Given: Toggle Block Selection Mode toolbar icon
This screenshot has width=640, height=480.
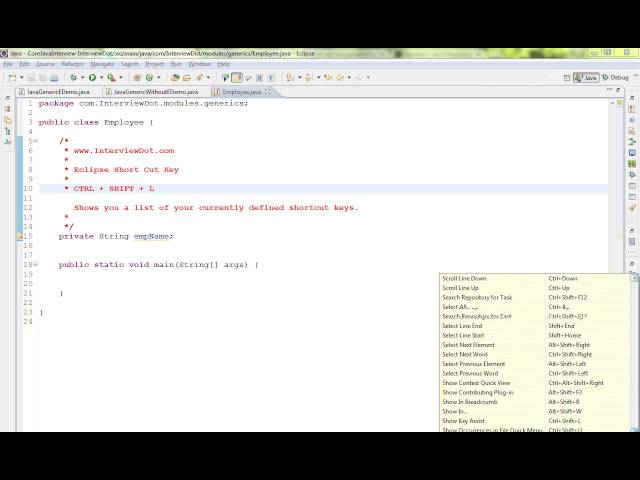Looking at the screenshot, I should 260,78.
